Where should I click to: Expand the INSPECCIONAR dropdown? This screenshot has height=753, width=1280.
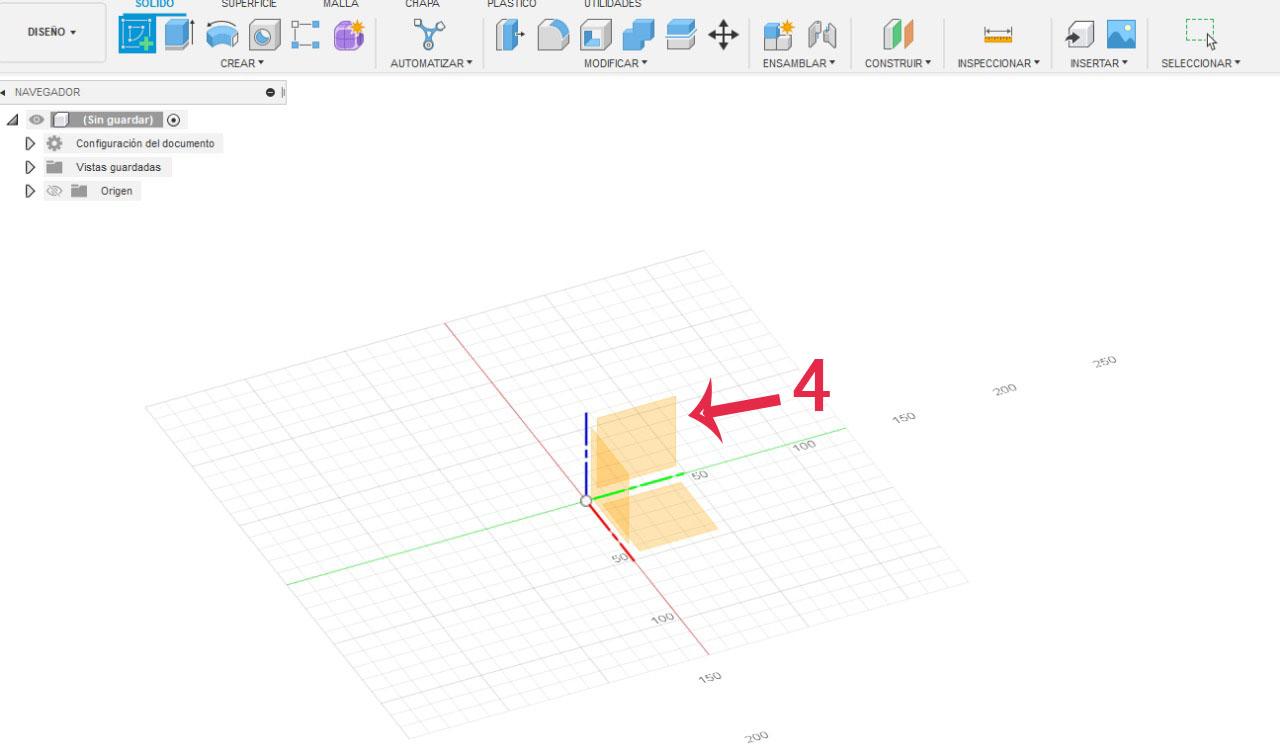[998, 63]
